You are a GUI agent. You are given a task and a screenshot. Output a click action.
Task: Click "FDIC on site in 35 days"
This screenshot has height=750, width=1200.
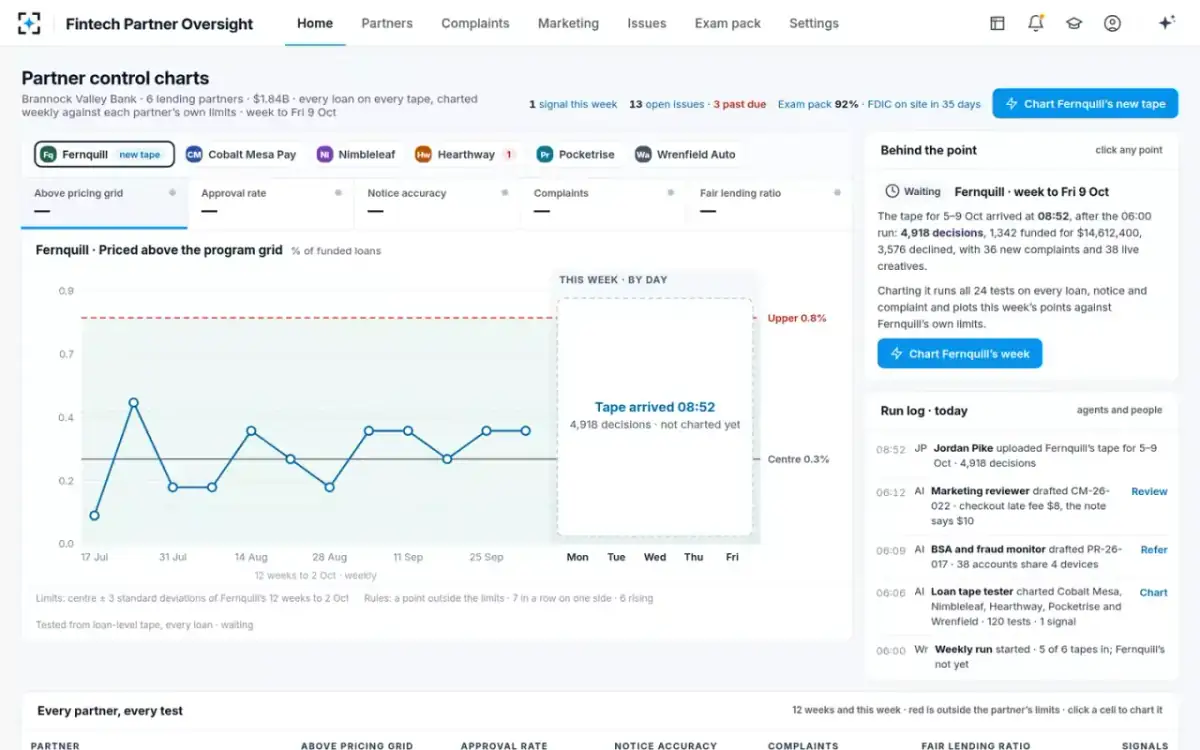[924, 104]
